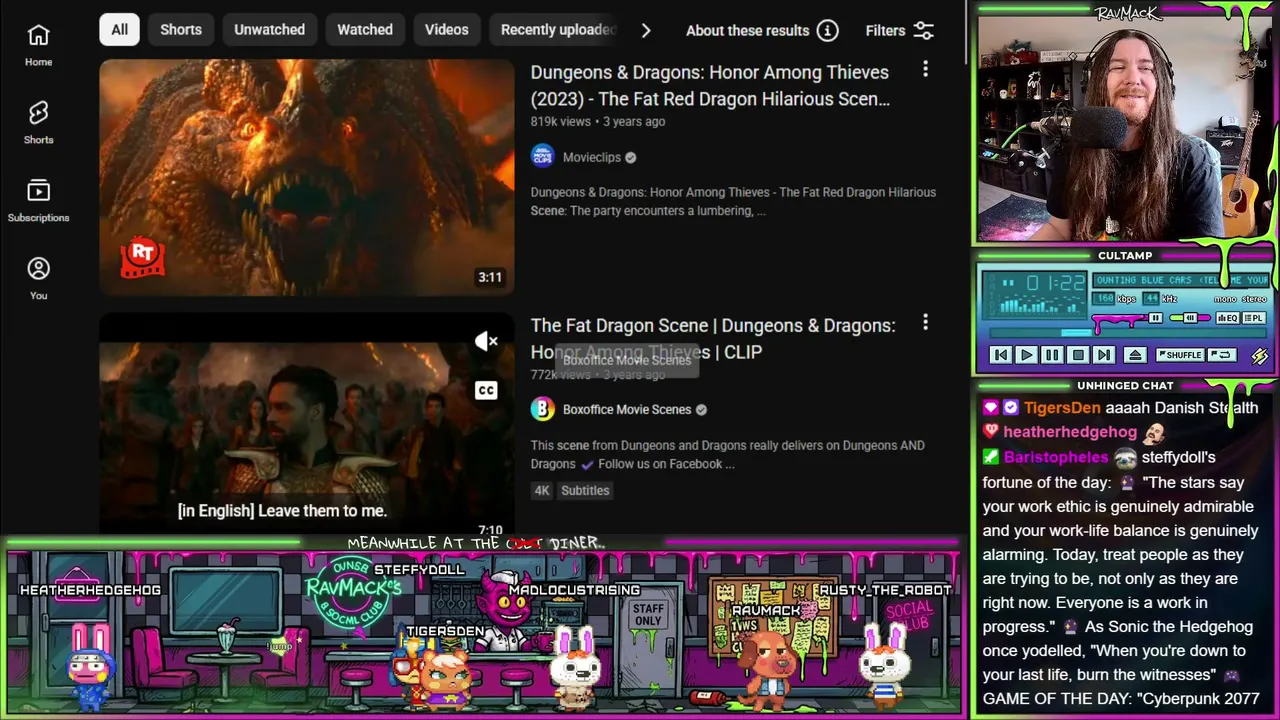The width and height of the screenshot is (1280, 720).
Task: Click the Boxoffice Movie Scenes channel avatar
Action: coord(542,409)
